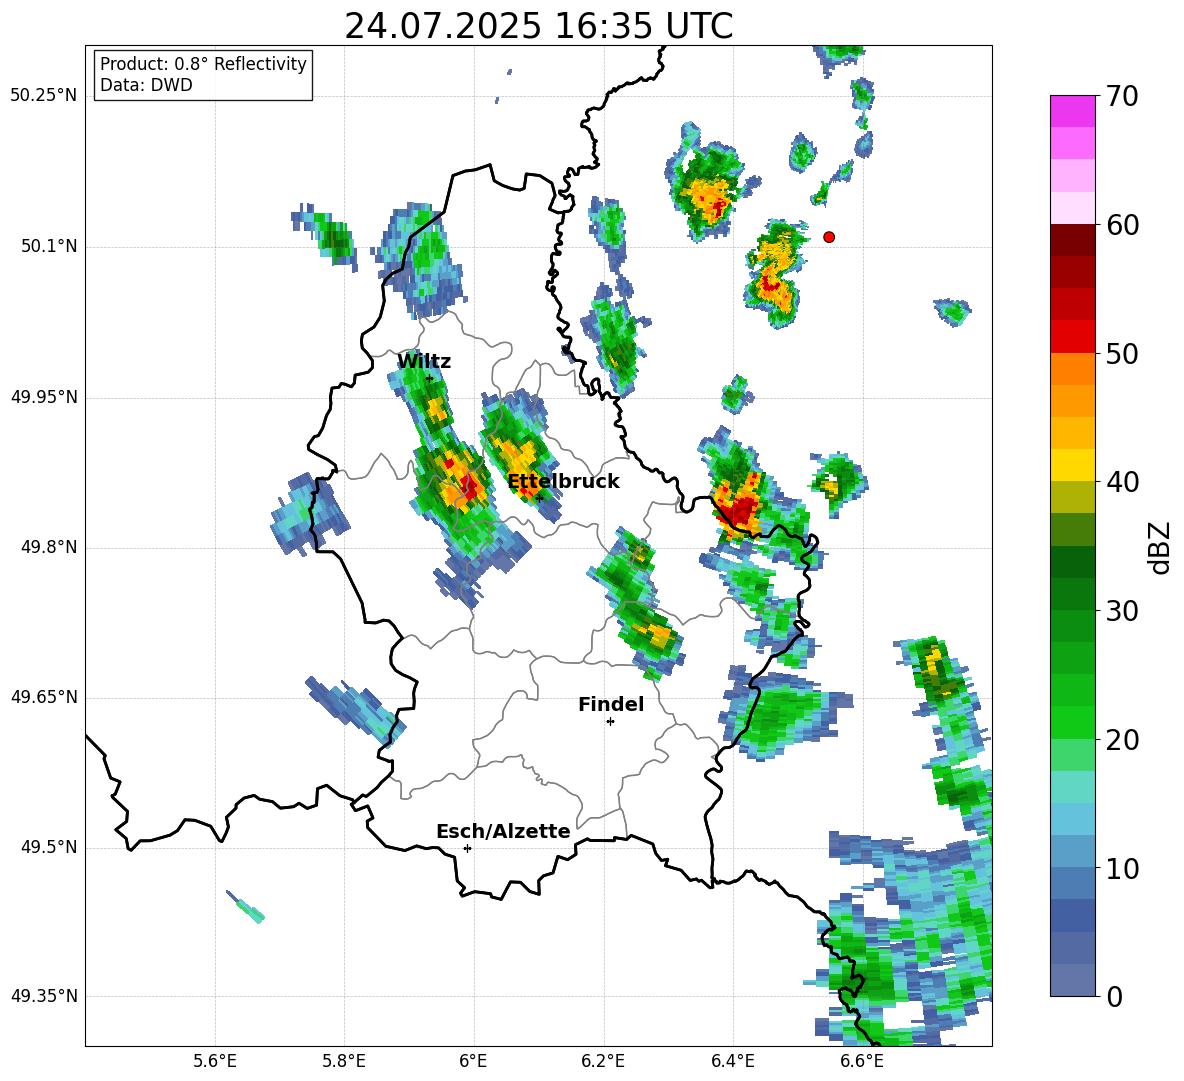Click the 20 tick on the colorbar

click(1121, 740)
